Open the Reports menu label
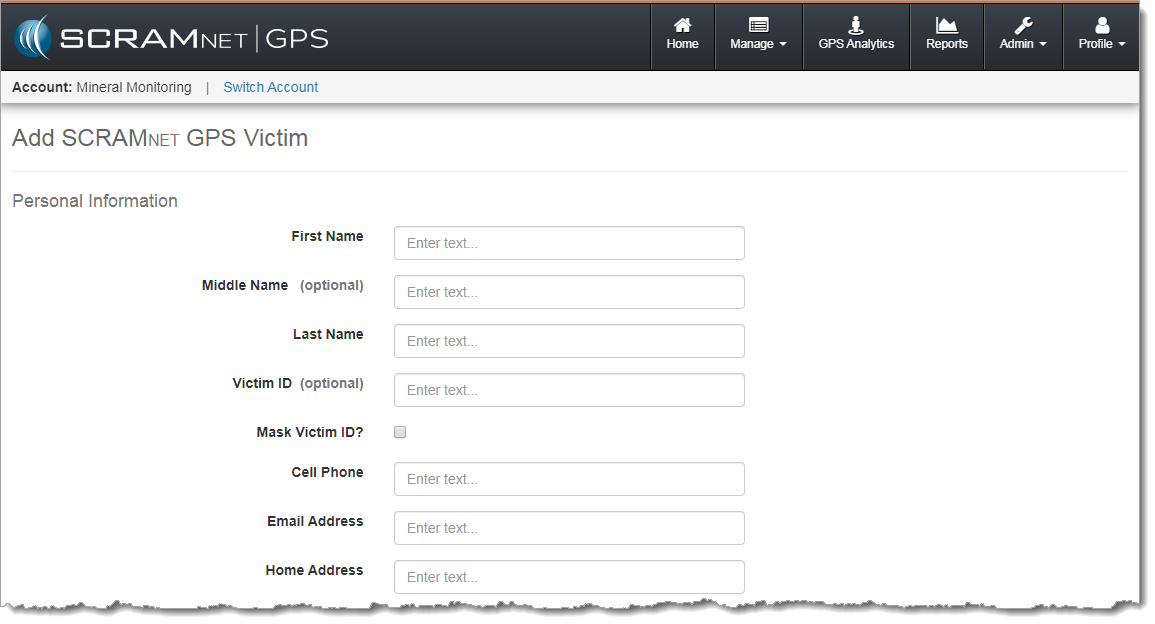The height and width of the screenshot is (624, 1155). [x=946, y=44]
